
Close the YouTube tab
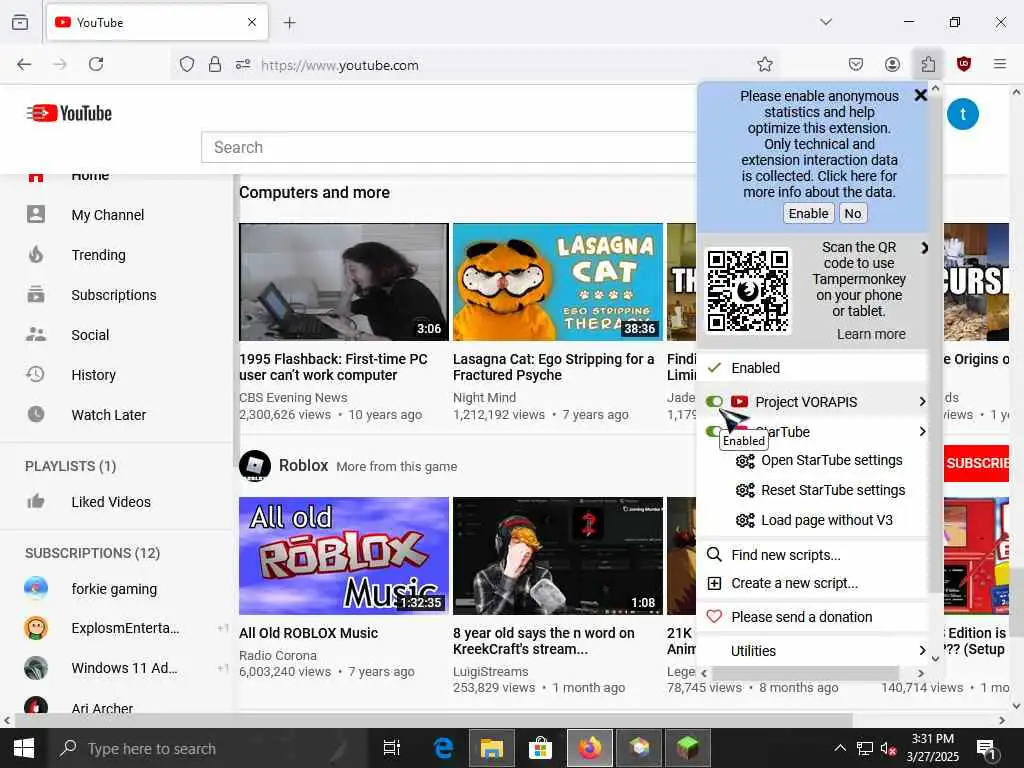pos(252,22)
